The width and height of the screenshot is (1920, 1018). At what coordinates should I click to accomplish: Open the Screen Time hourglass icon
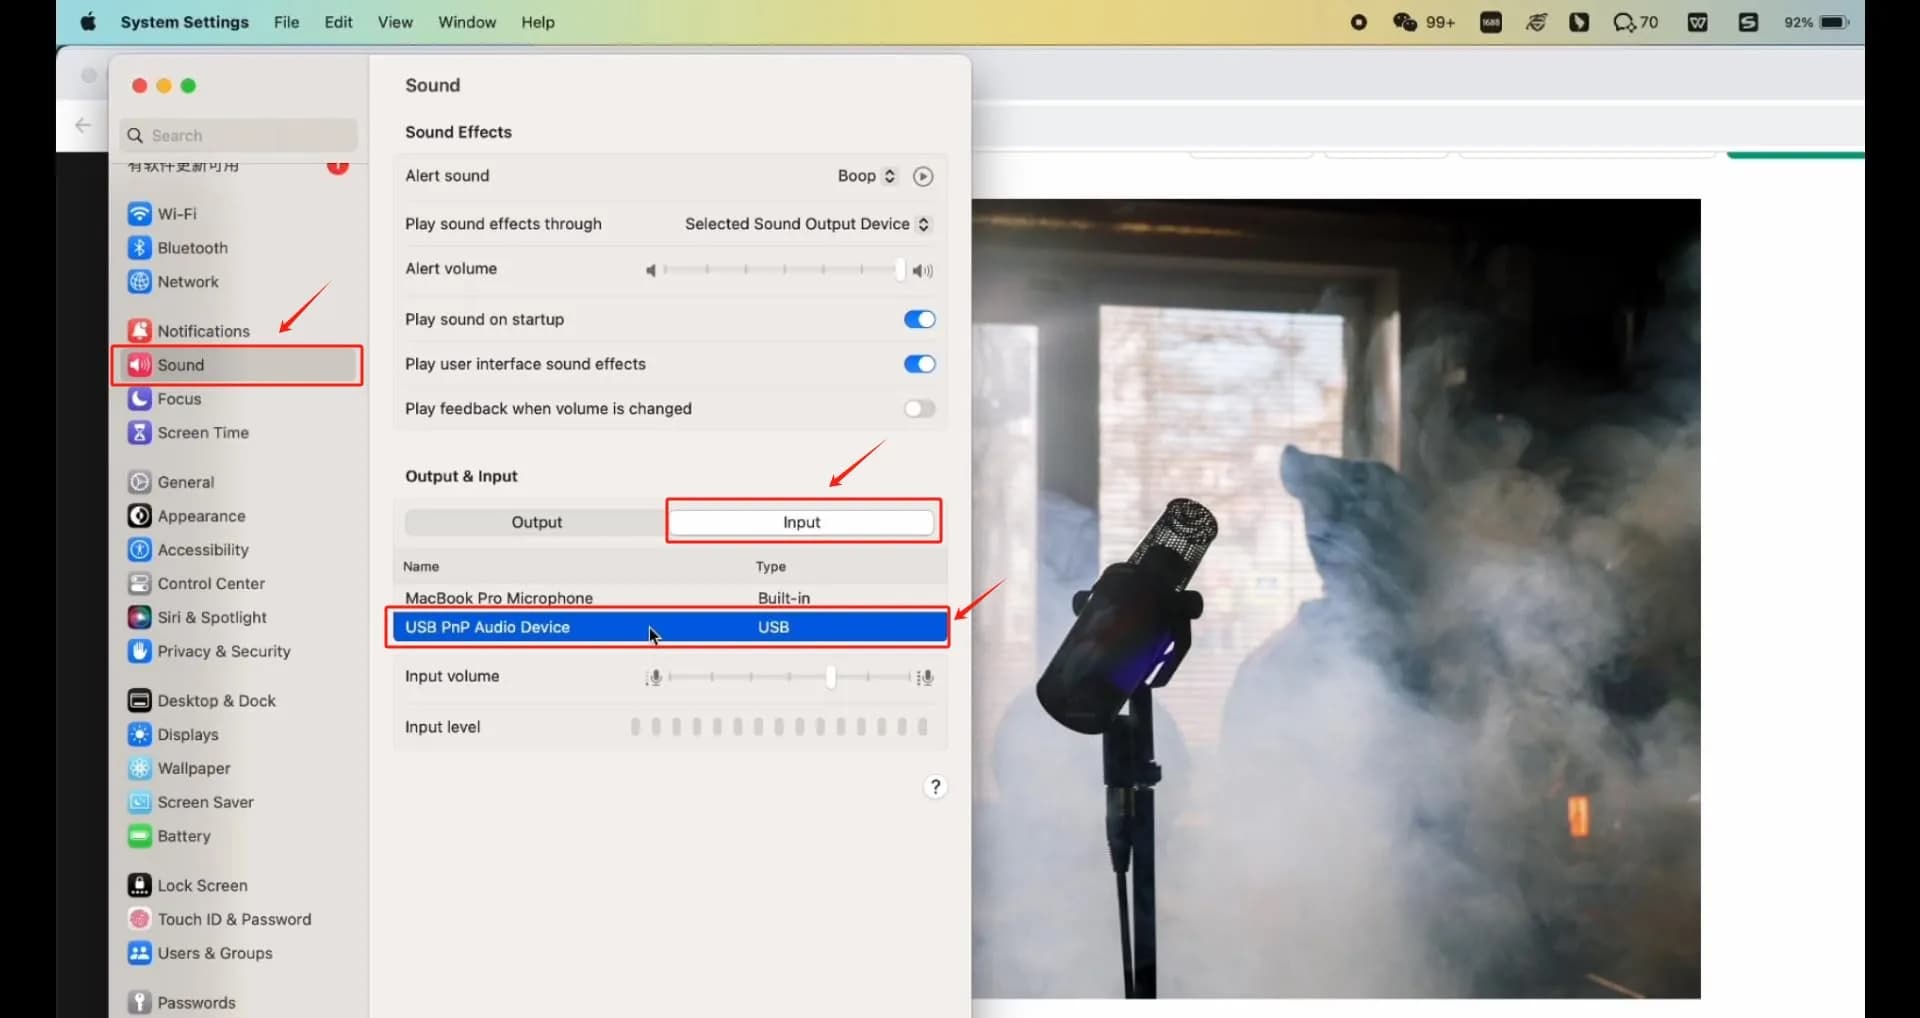[140, 433]
